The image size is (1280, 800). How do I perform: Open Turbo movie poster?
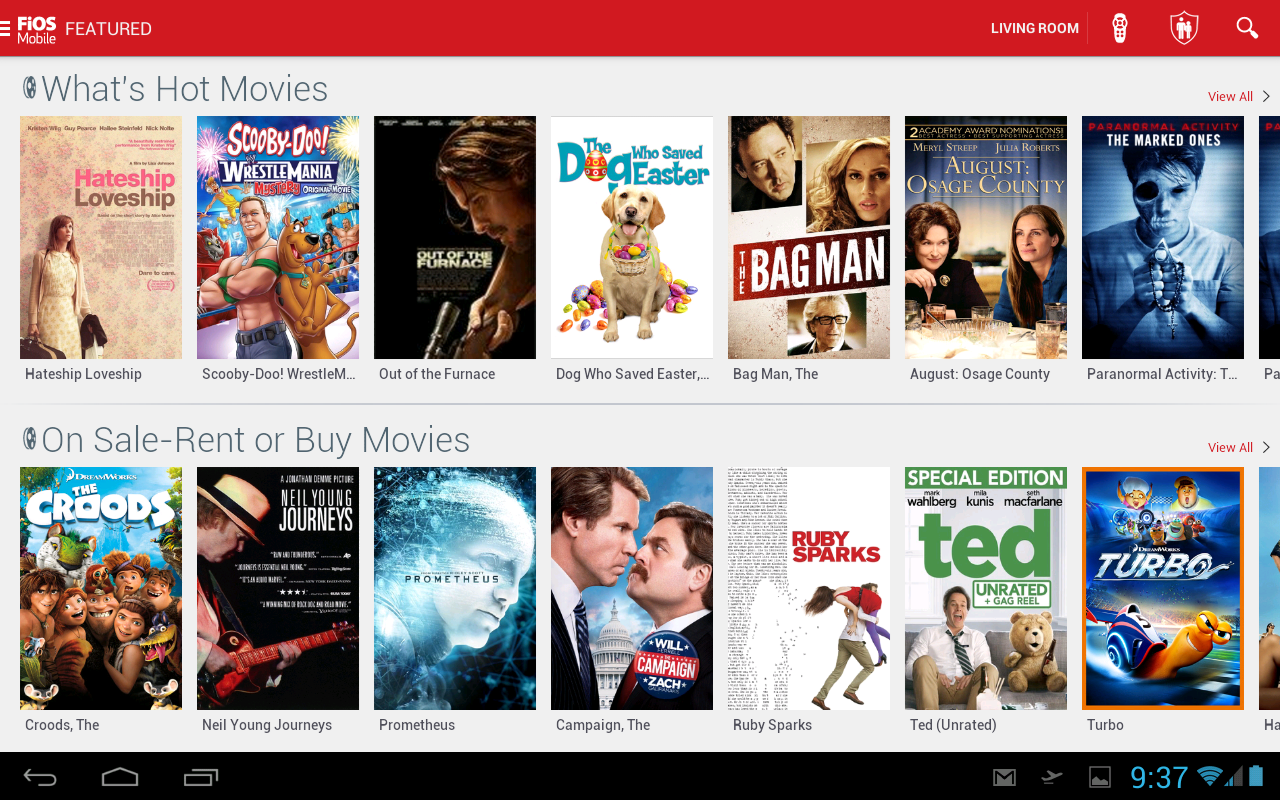pyautogui.click(x=1163, y=588)
